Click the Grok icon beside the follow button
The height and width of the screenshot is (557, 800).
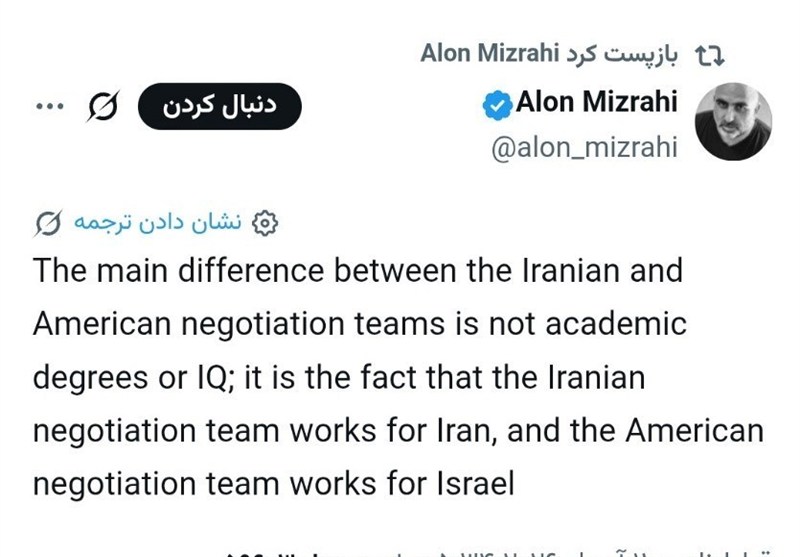coord(101,108)
